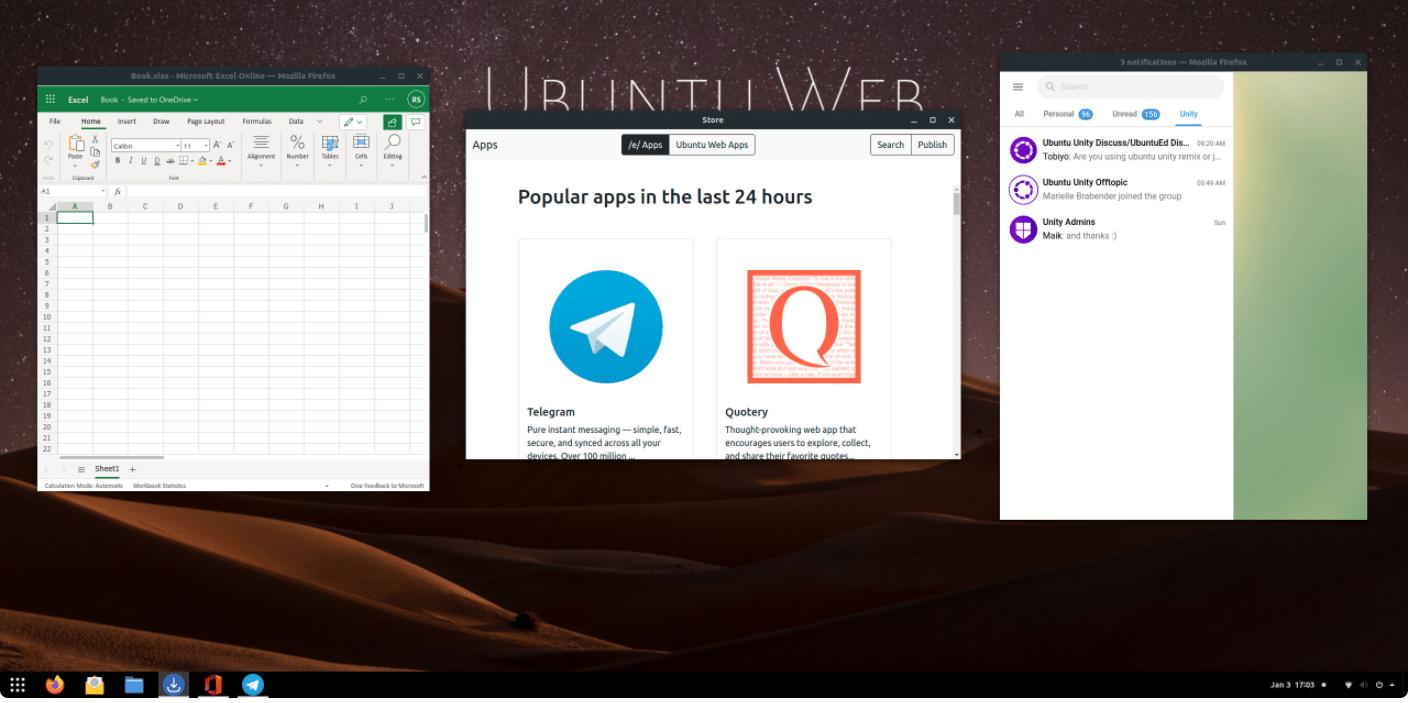Open the Ubuntu Unity Offtopic chat
This screenshot has height=703, width=1410.
pyautogui.click(x=1117, y=189)
